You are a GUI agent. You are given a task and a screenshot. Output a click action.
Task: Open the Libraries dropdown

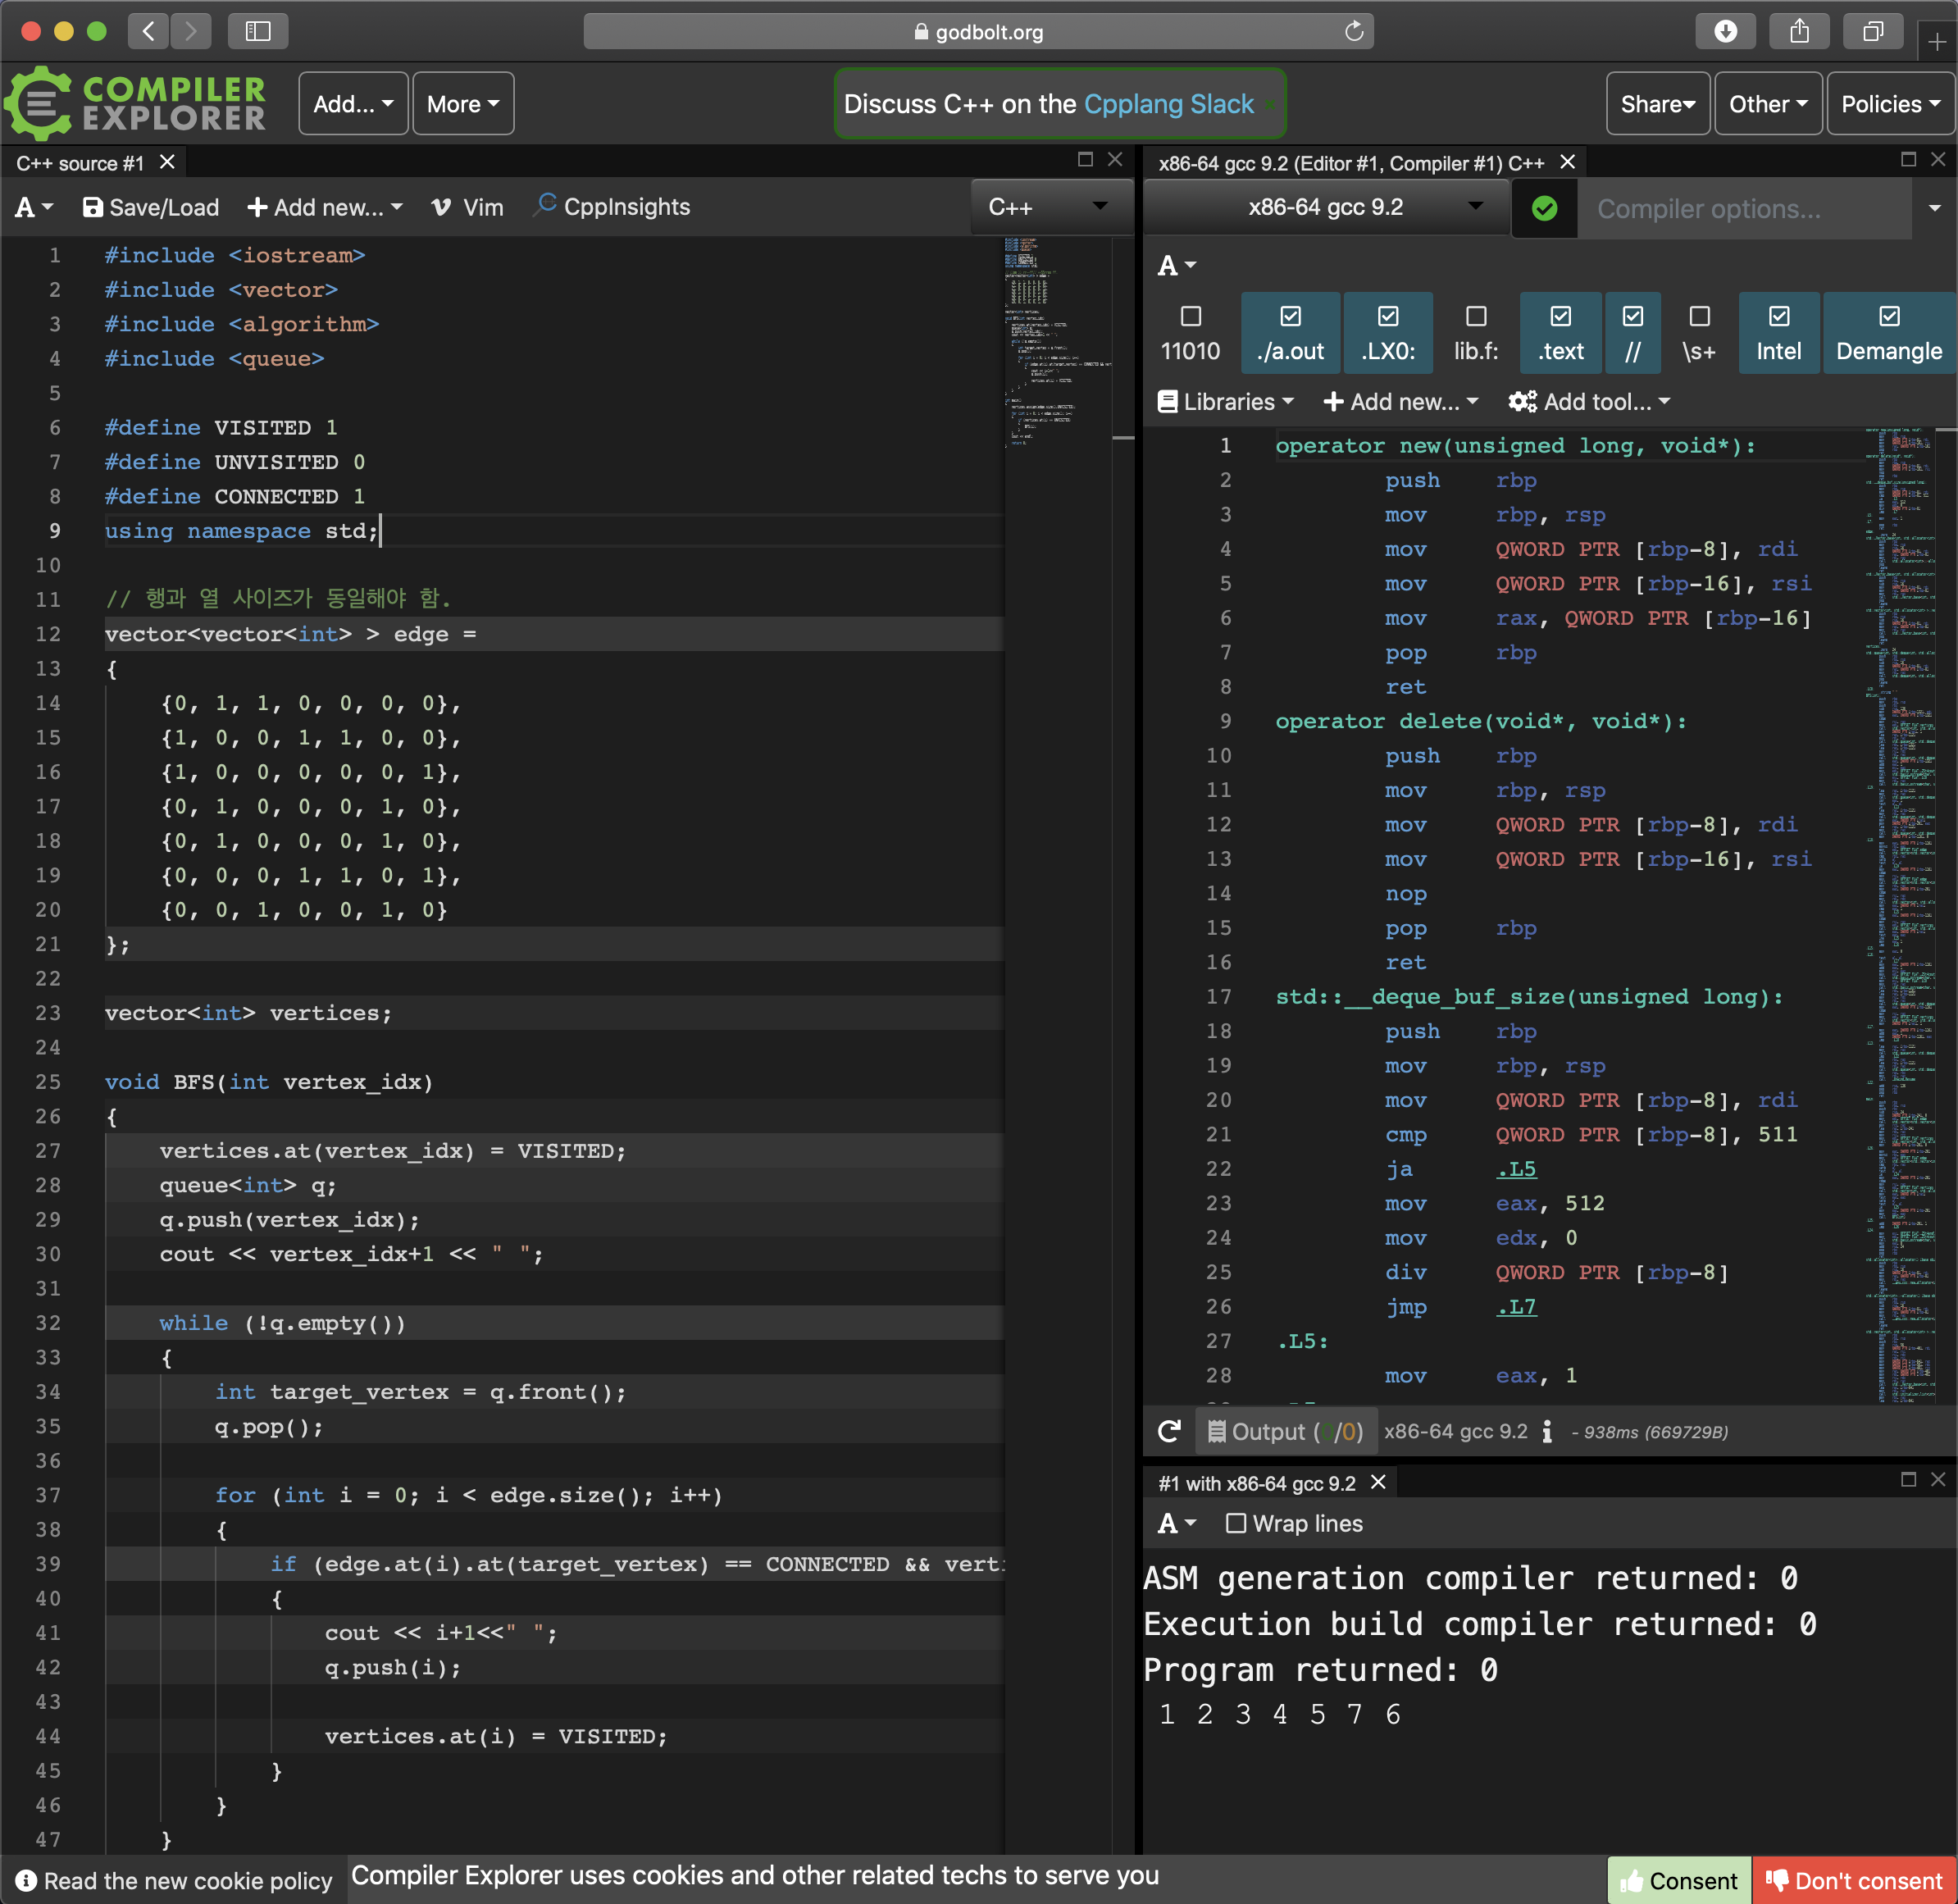[x=1225, y=401]
